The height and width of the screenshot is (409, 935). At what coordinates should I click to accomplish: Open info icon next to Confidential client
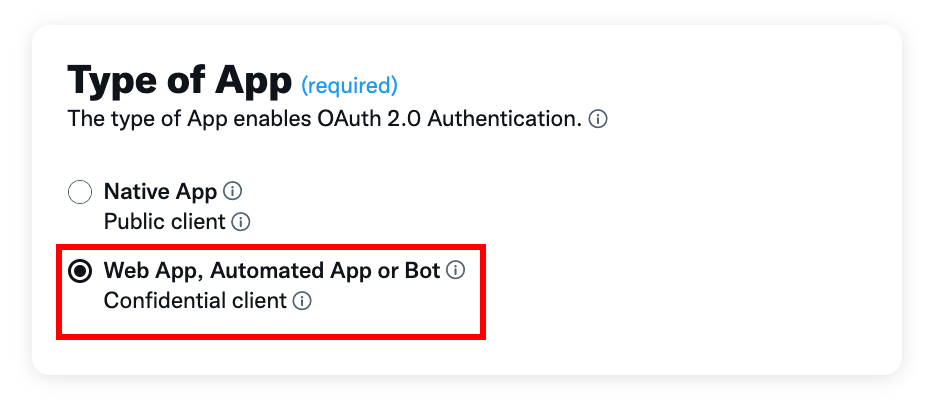tap(302, 301)
